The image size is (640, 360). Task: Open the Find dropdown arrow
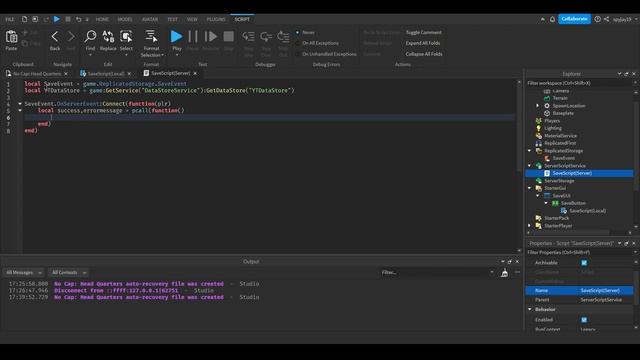(90, 55)
